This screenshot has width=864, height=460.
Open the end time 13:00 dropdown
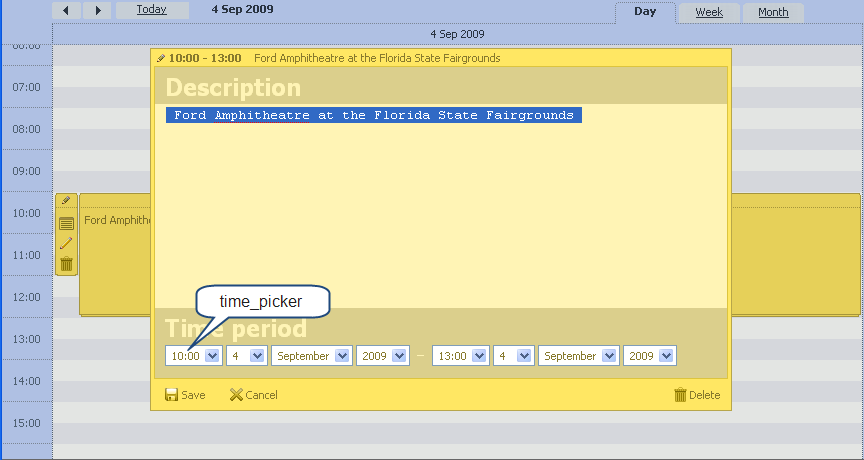tap(478, 356)
